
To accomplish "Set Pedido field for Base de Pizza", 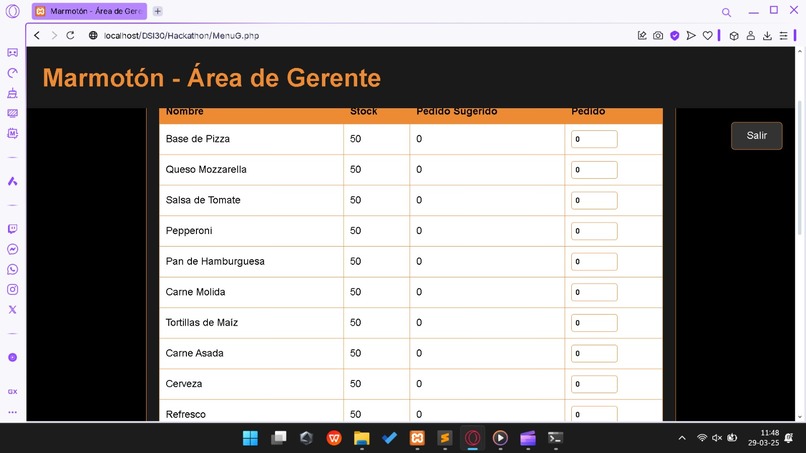I will pos(594,139).
